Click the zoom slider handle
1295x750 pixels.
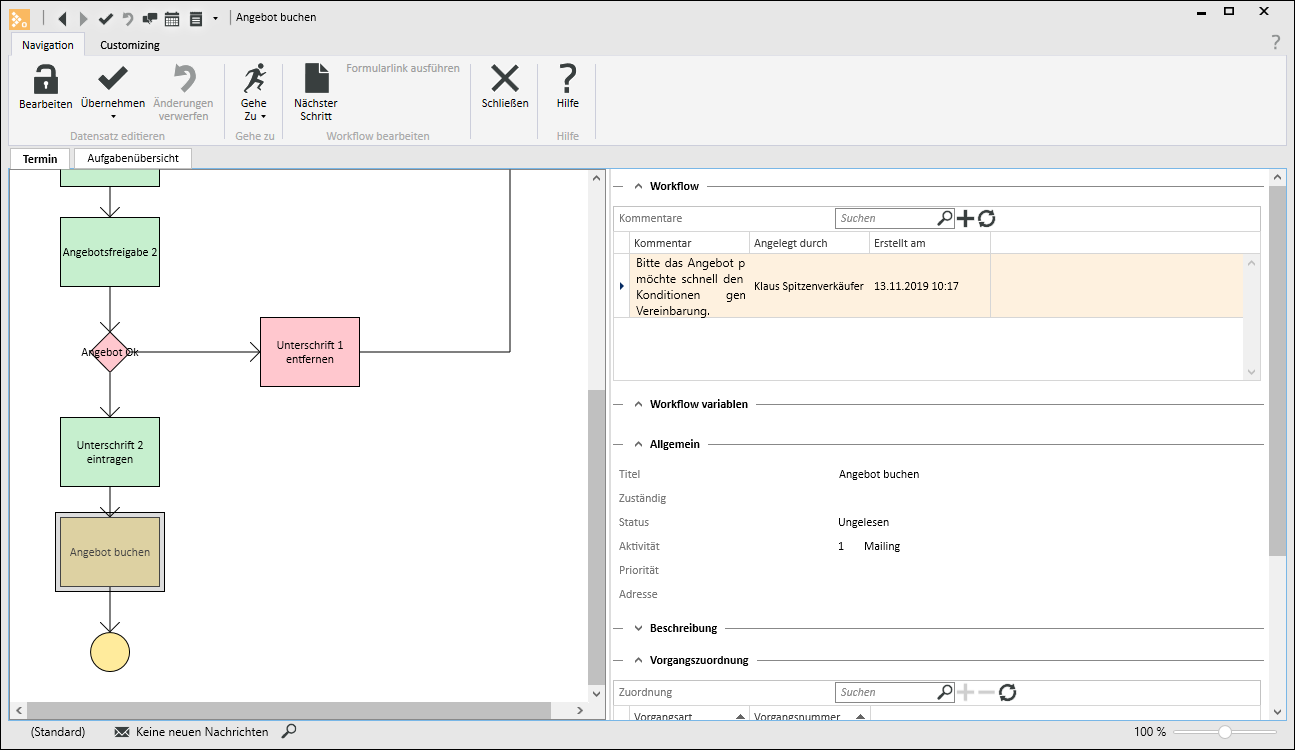1224,732
